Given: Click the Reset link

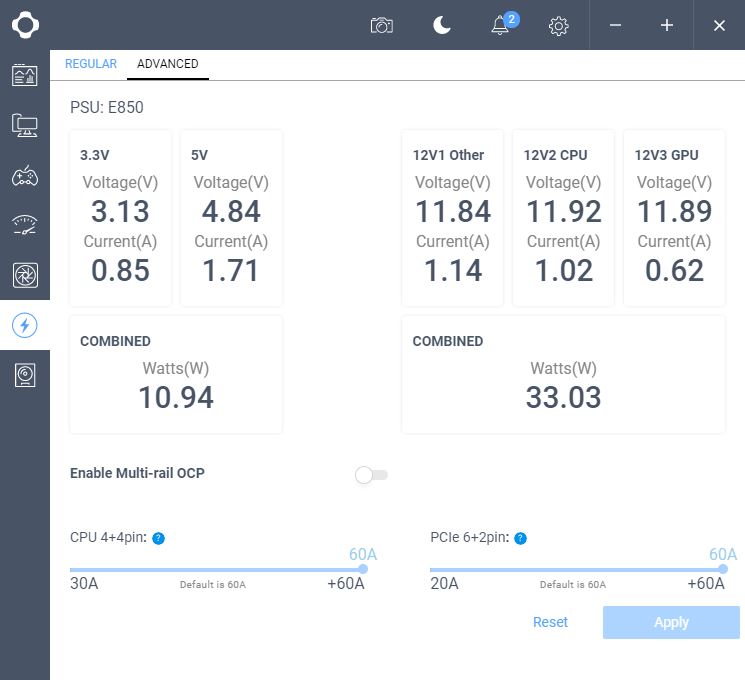Looking at the screenshot, I should click(550, 622).
